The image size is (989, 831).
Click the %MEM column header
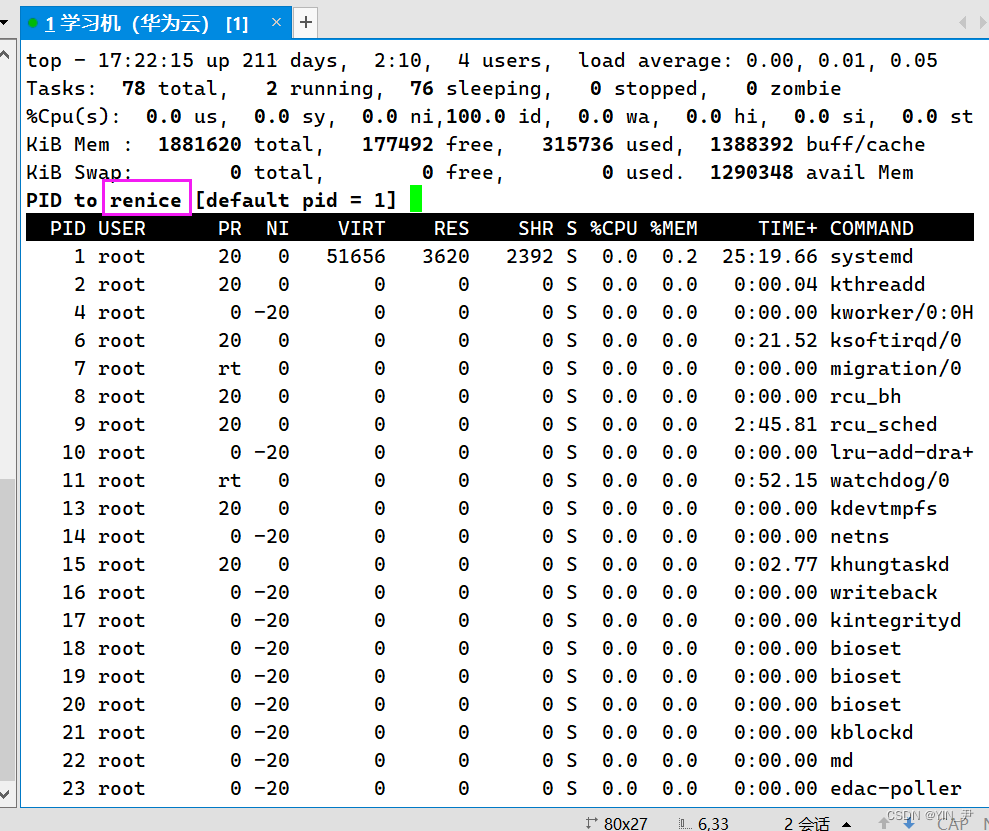674,228
